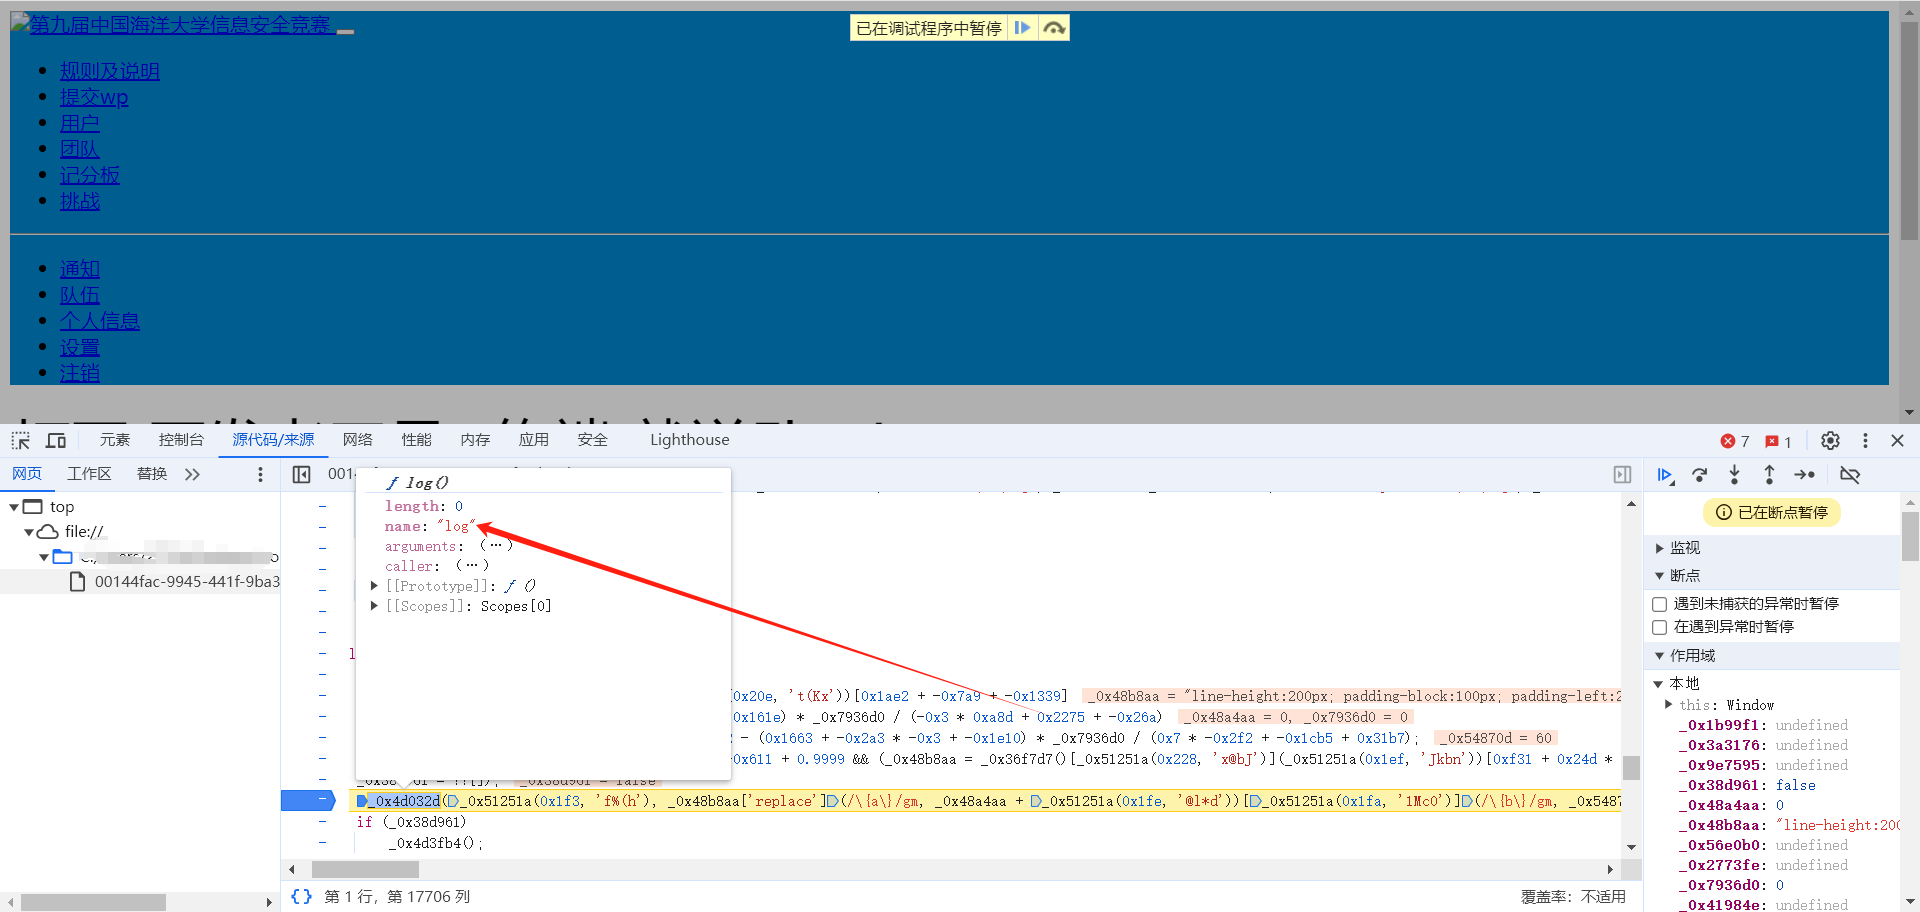This screenshot has width=1920, height=912.
Task: Click the _0x38d961: false scope entry
Action: coord(1748,785)
